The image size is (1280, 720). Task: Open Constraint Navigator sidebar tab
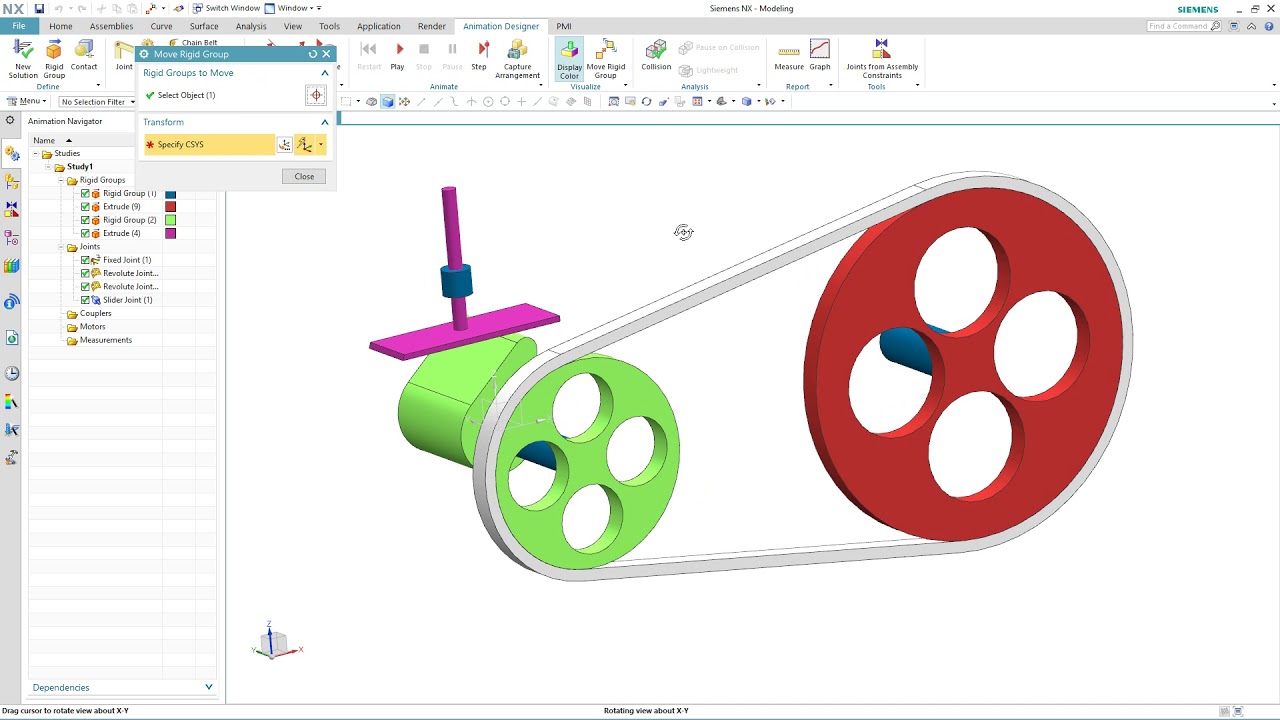[x=11, y=209]
